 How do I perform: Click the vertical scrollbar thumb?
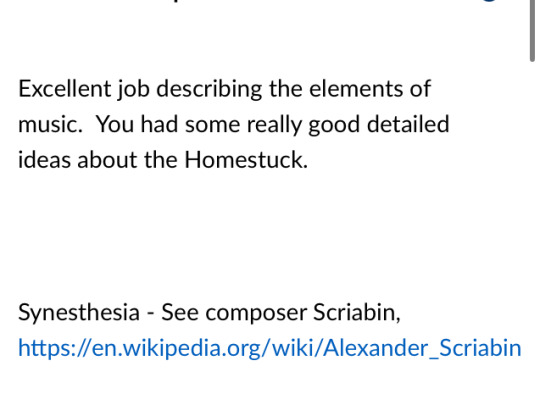pos(532,31)
